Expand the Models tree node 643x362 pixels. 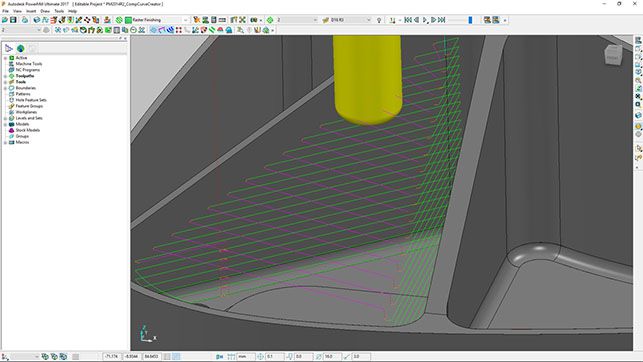point(5,124)
